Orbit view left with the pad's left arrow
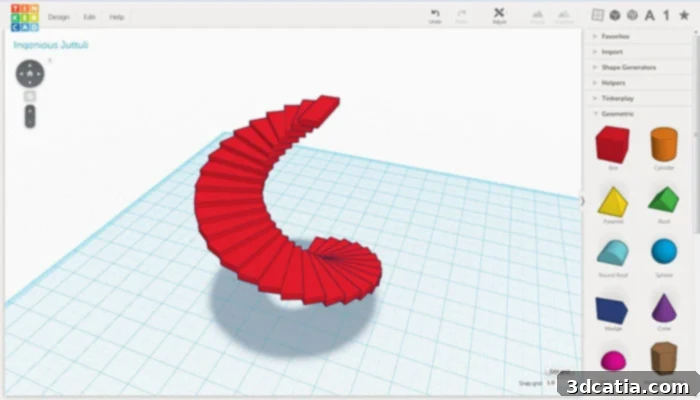Viewport: 700px width, 400px height. point(21,74)
